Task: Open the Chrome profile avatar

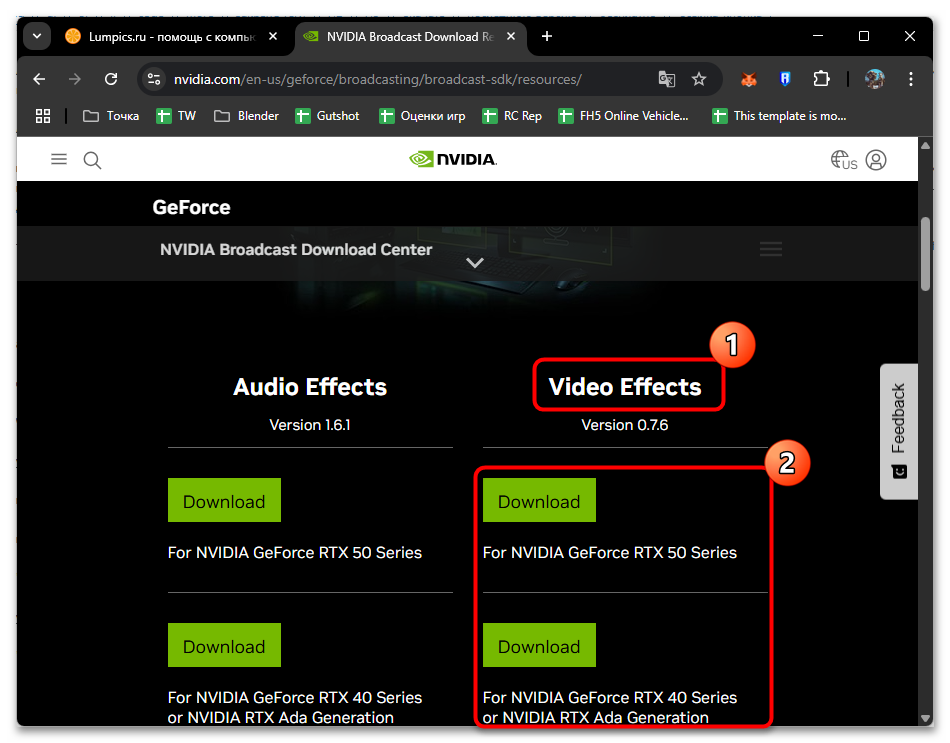Action: [x=875, y=79]
